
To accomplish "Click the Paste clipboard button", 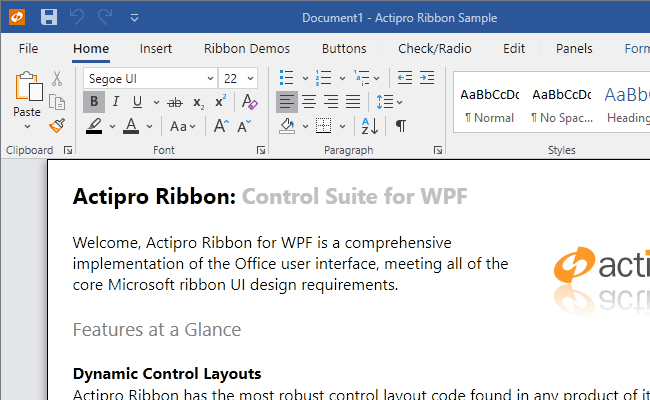I will point(27,94).
